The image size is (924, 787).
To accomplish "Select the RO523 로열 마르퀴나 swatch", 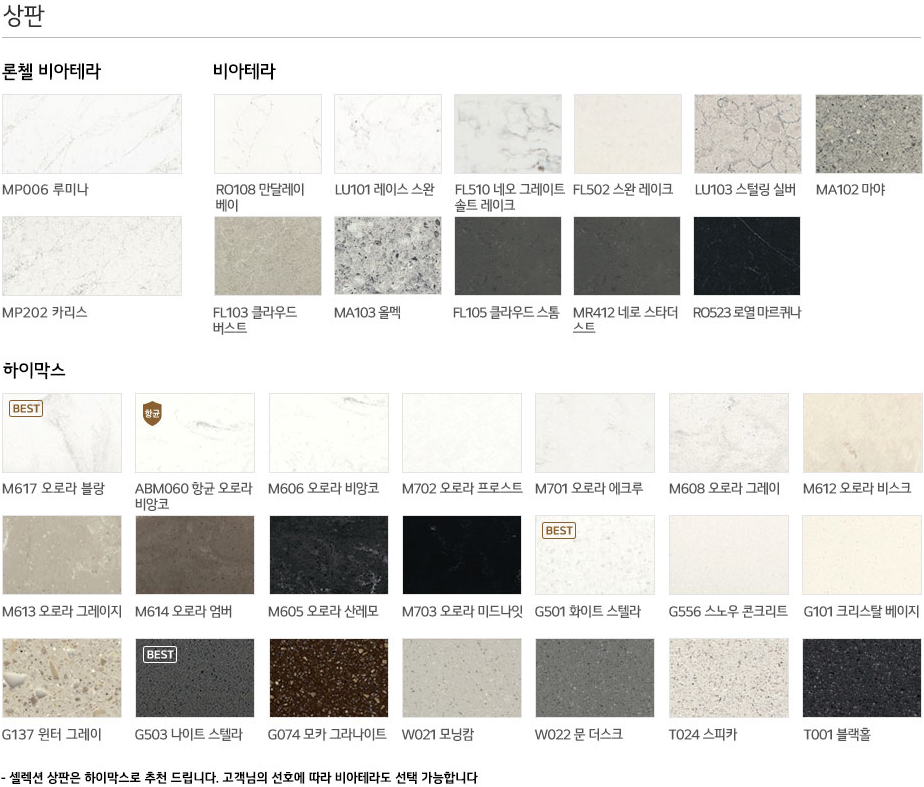I will 747,256.
